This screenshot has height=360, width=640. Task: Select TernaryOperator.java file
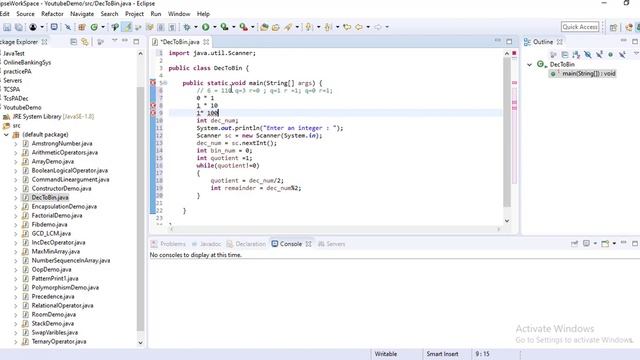pos(59,342)
